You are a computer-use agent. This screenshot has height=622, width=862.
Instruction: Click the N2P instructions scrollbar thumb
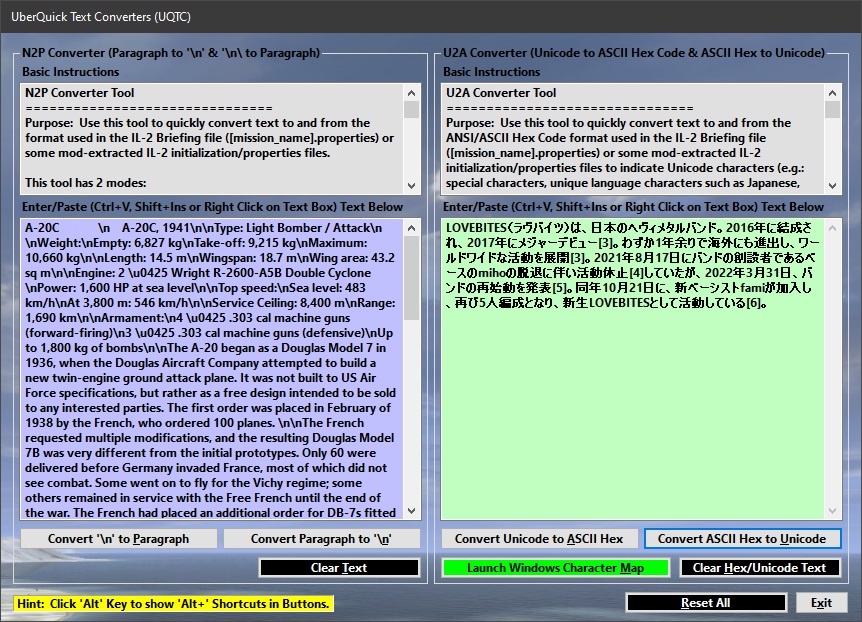412,109
